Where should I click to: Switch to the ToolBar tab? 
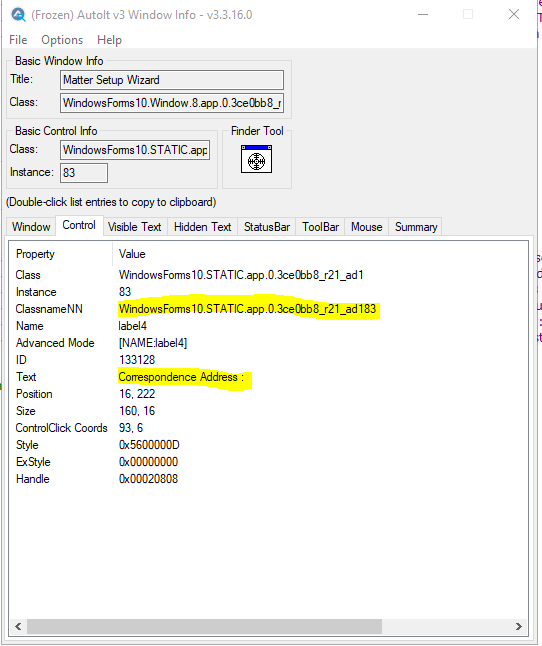pyautogui.click(x=320, y=227)
